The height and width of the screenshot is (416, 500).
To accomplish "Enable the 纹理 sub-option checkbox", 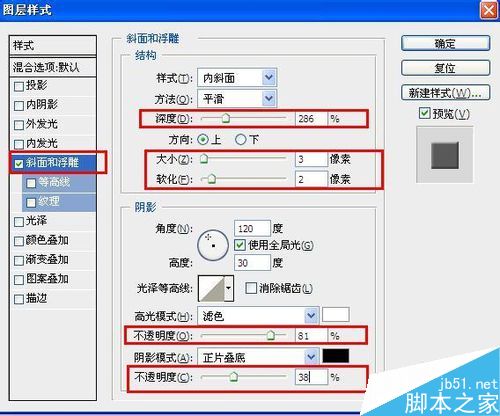I will click(31, 202).
